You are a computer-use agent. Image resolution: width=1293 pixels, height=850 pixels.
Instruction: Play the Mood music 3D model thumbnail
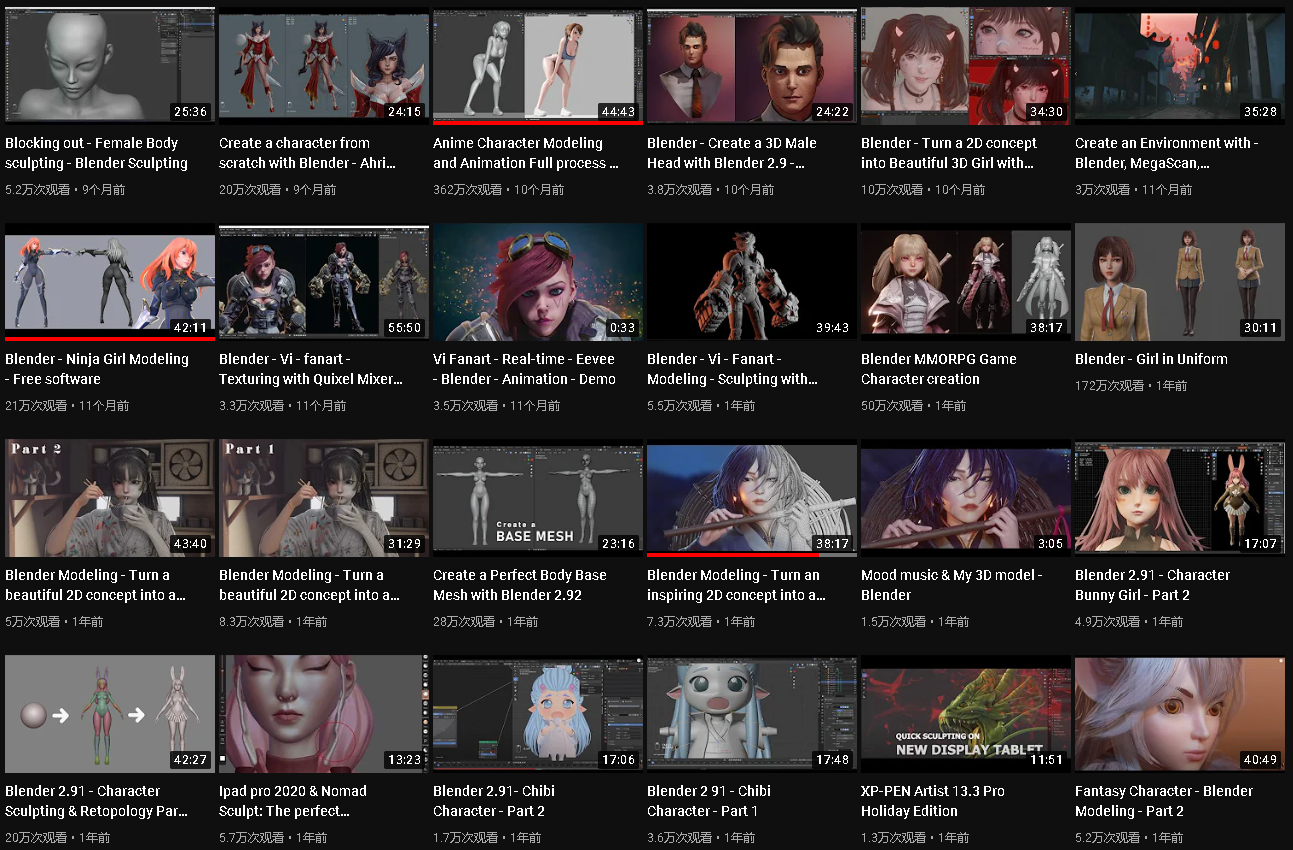[966, 497]
